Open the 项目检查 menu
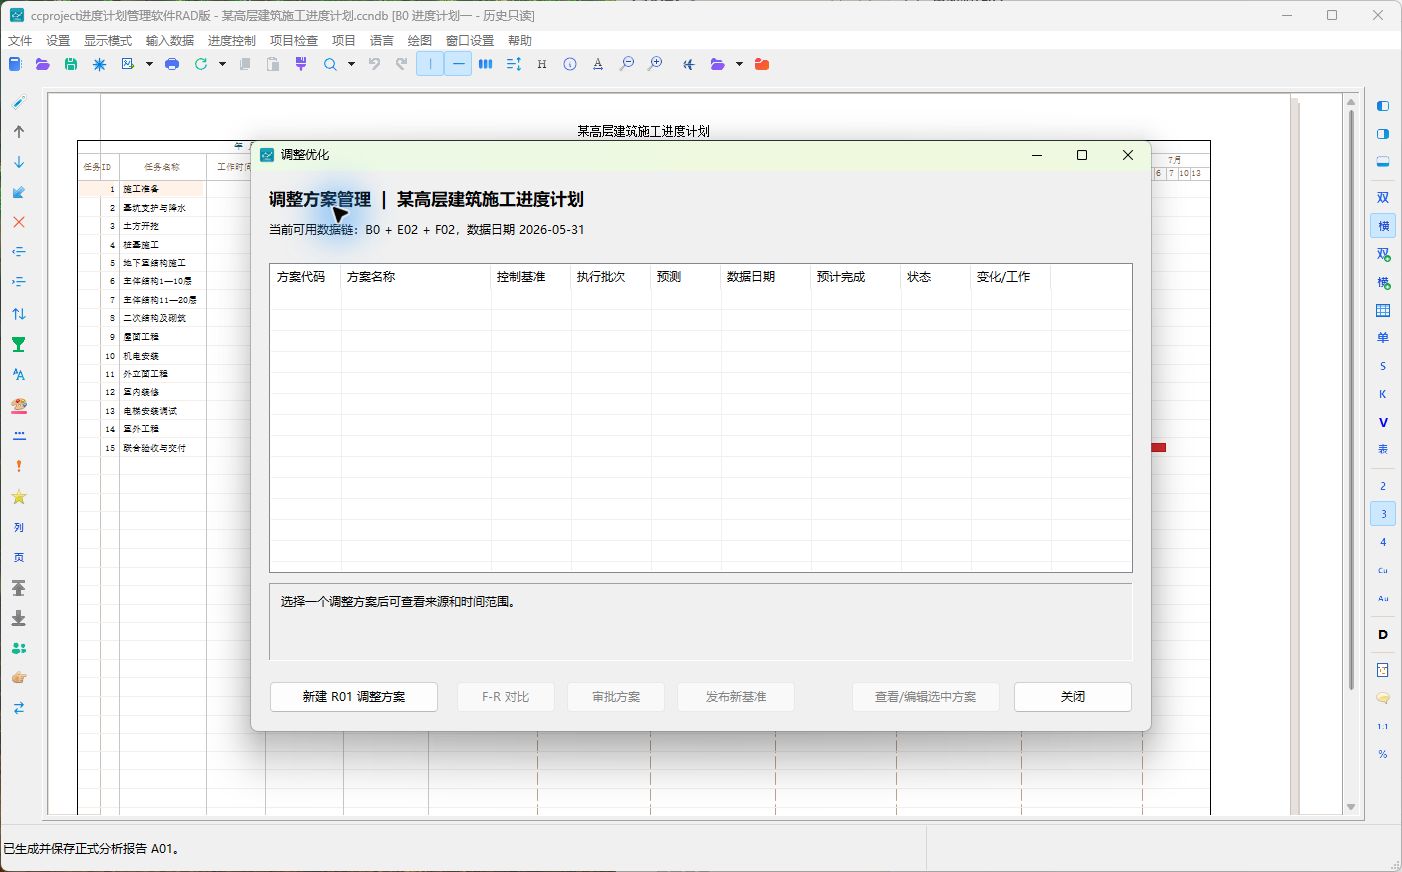This screenshot has width=1402, height=872. tap(294, 40)
